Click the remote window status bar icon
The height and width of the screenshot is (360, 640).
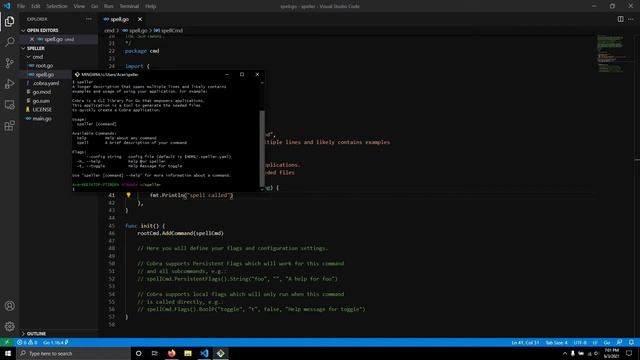click(7, 342)
